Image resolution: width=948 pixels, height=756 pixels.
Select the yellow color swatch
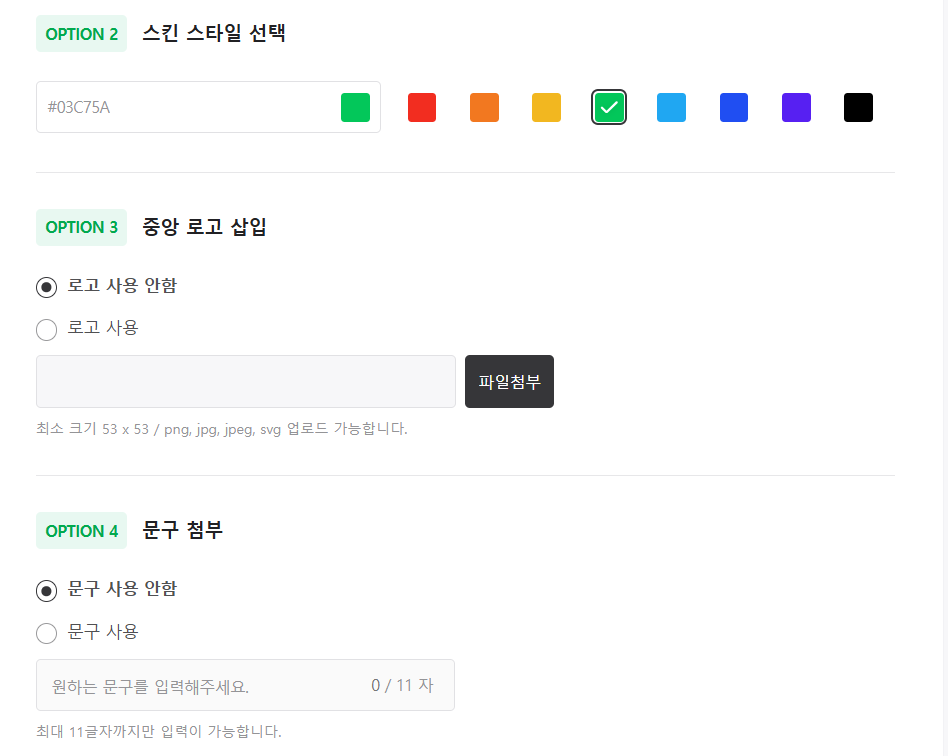tap(546, 107)
